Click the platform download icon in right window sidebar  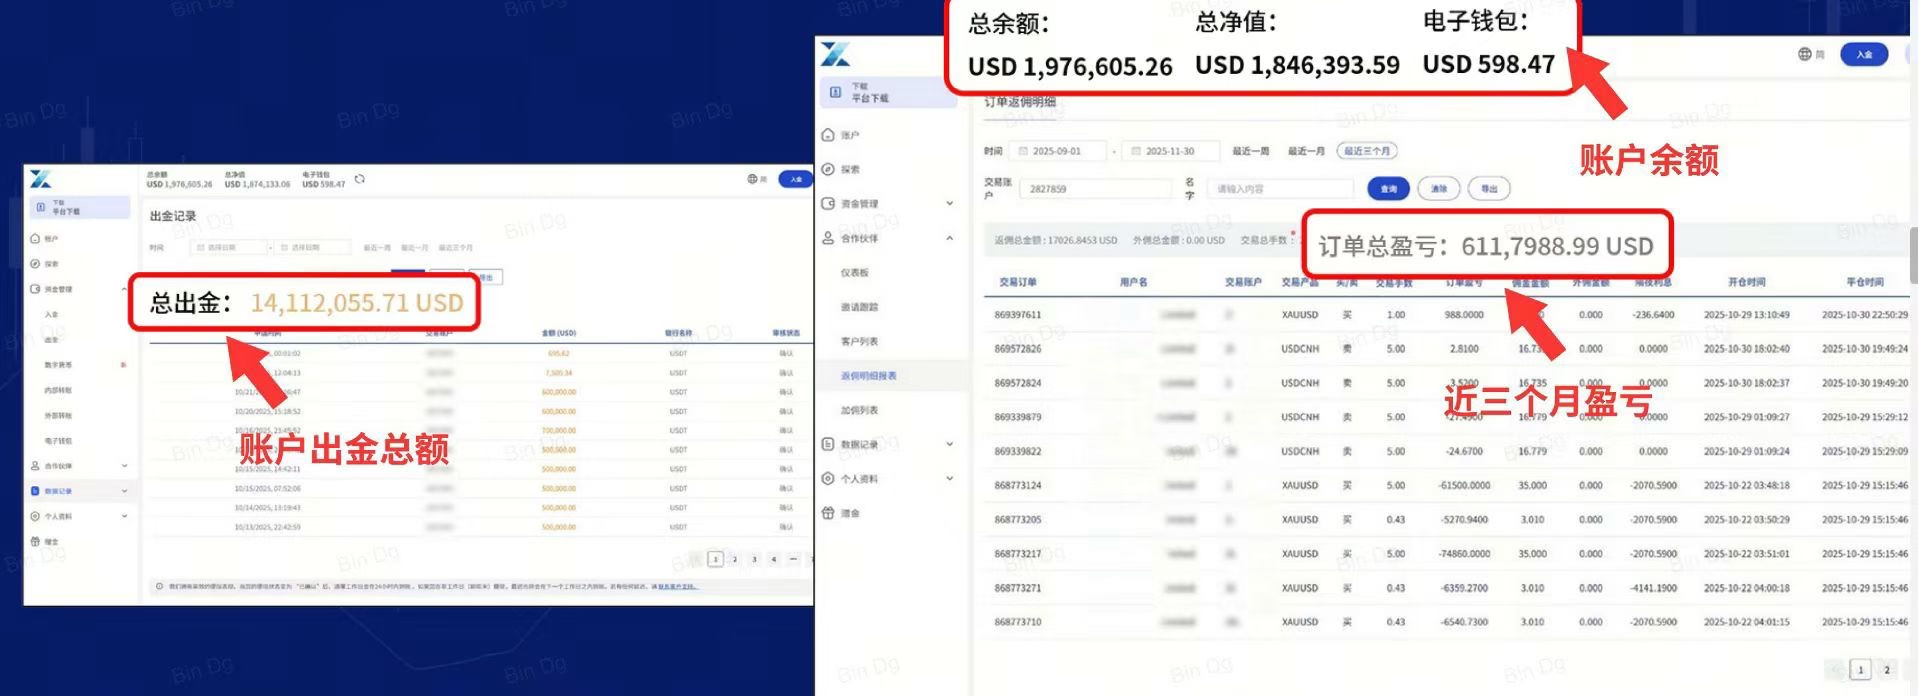pos(835,92)
